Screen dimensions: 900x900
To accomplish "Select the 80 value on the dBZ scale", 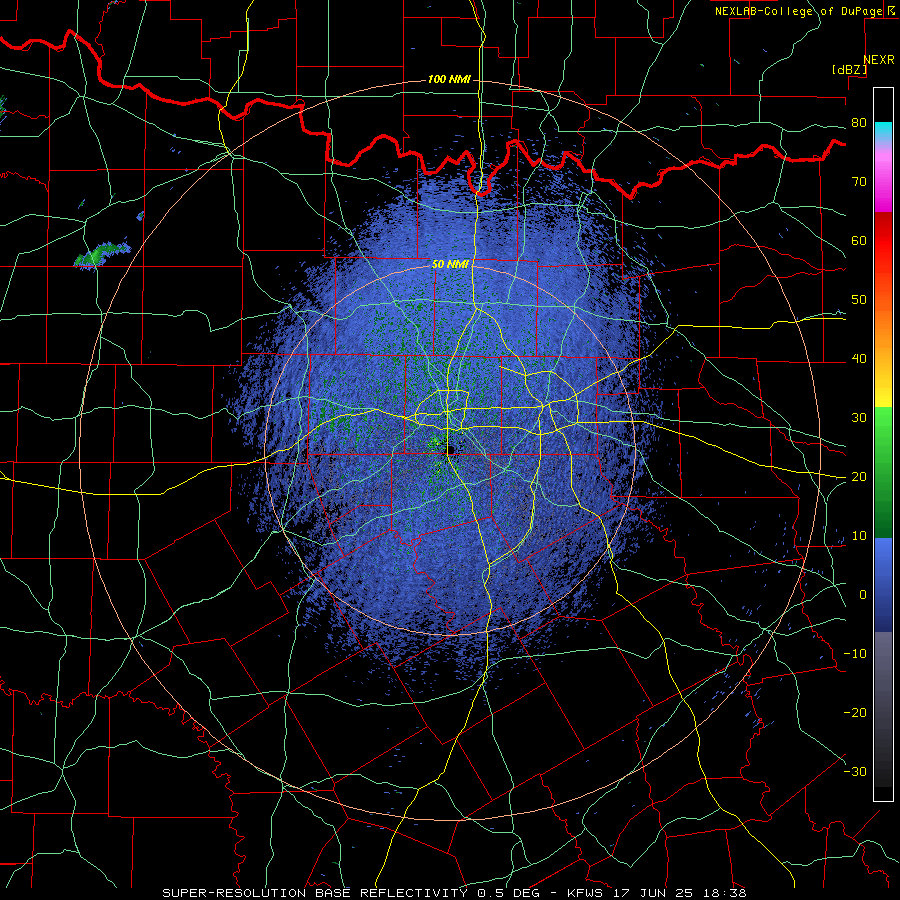I will (x=859, y=123).
